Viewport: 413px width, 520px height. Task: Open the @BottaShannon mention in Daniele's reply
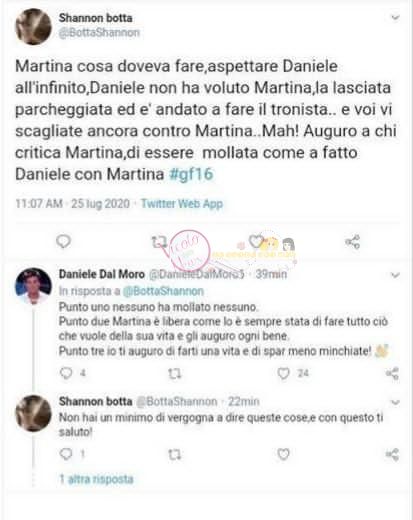(163, 291)
